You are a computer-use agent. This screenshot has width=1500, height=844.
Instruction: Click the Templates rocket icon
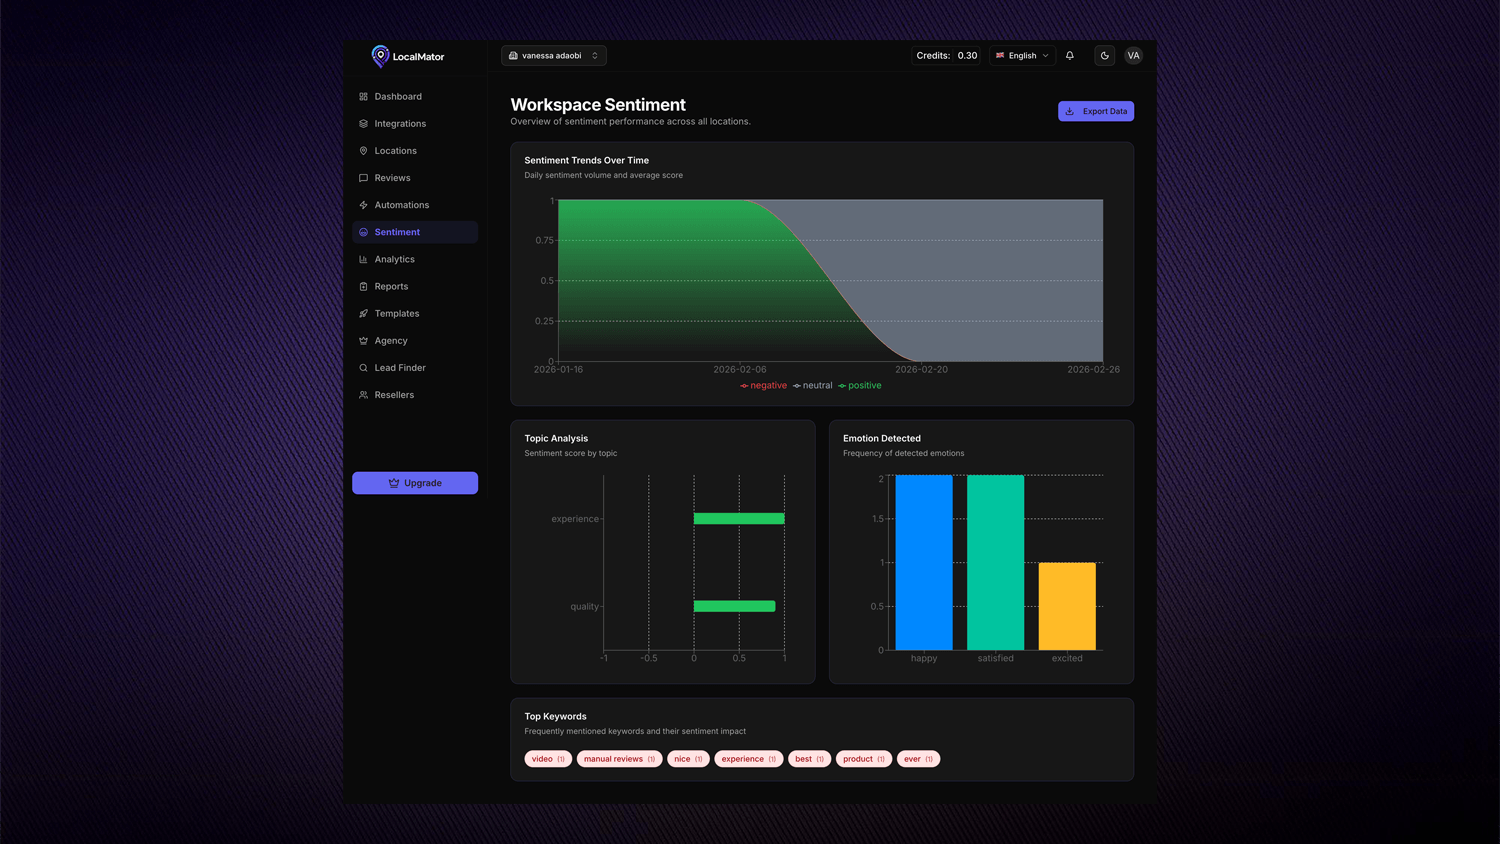coord(363,314)
